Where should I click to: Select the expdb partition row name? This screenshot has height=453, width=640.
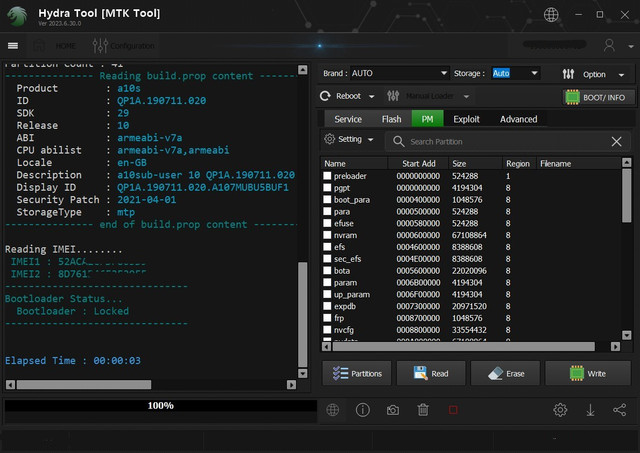[345, 306]
